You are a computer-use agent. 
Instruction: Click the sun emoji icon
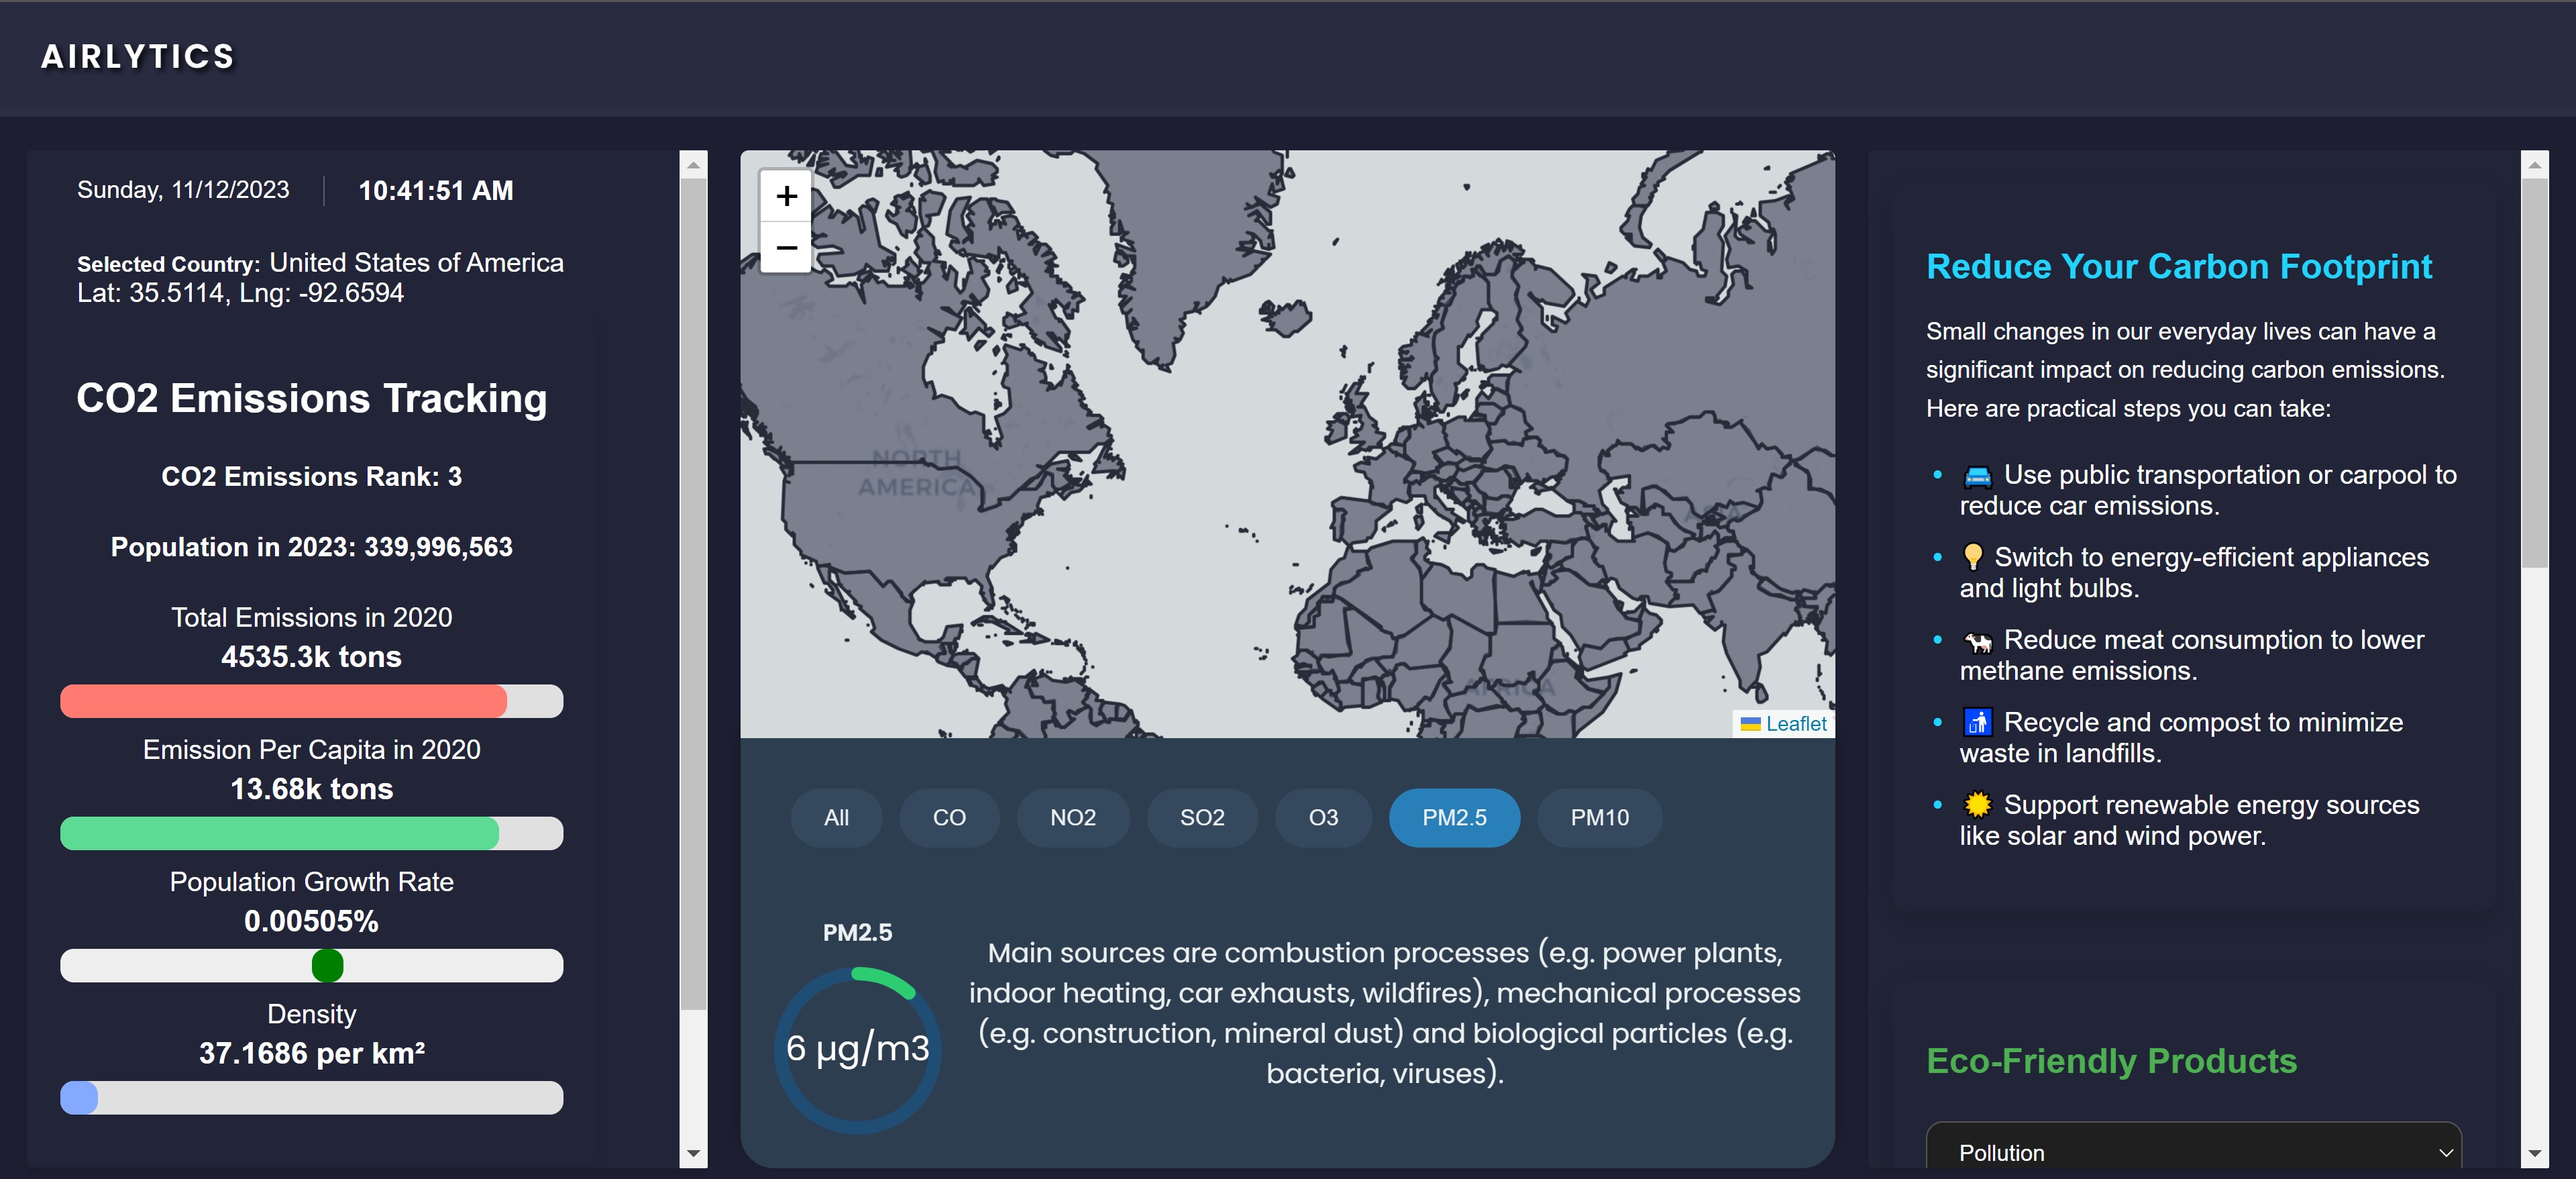pos(1977,805)
